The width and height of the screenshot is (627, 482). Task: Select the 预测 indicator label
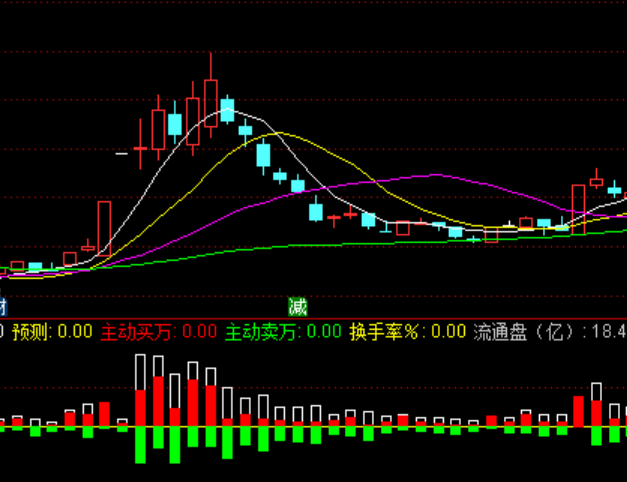click(30, 331)
